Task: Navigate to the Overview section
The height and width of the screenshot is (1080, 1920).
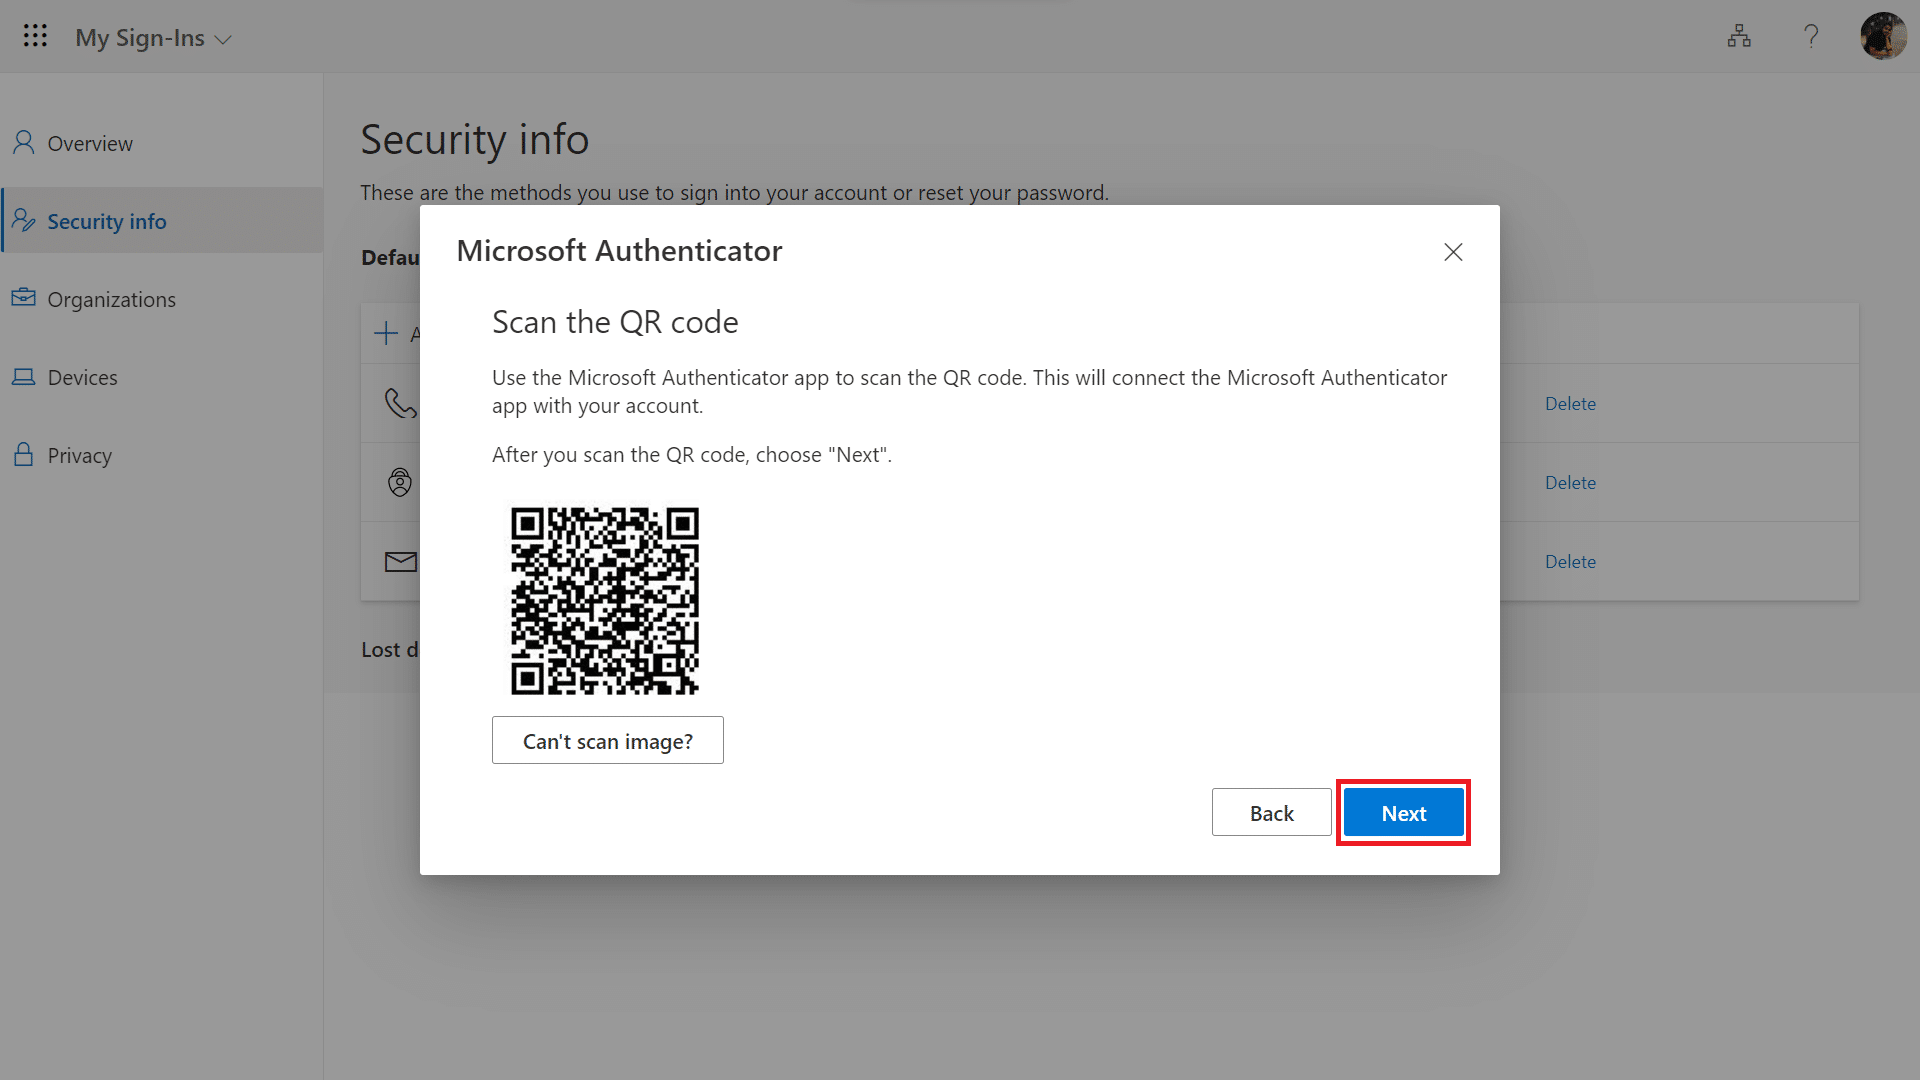Action: [x=90, y=142]
